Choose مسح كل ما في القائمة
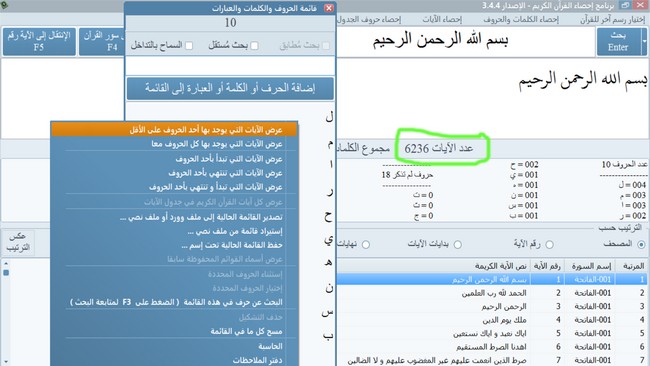650x366 pixels. coord(174,331)
